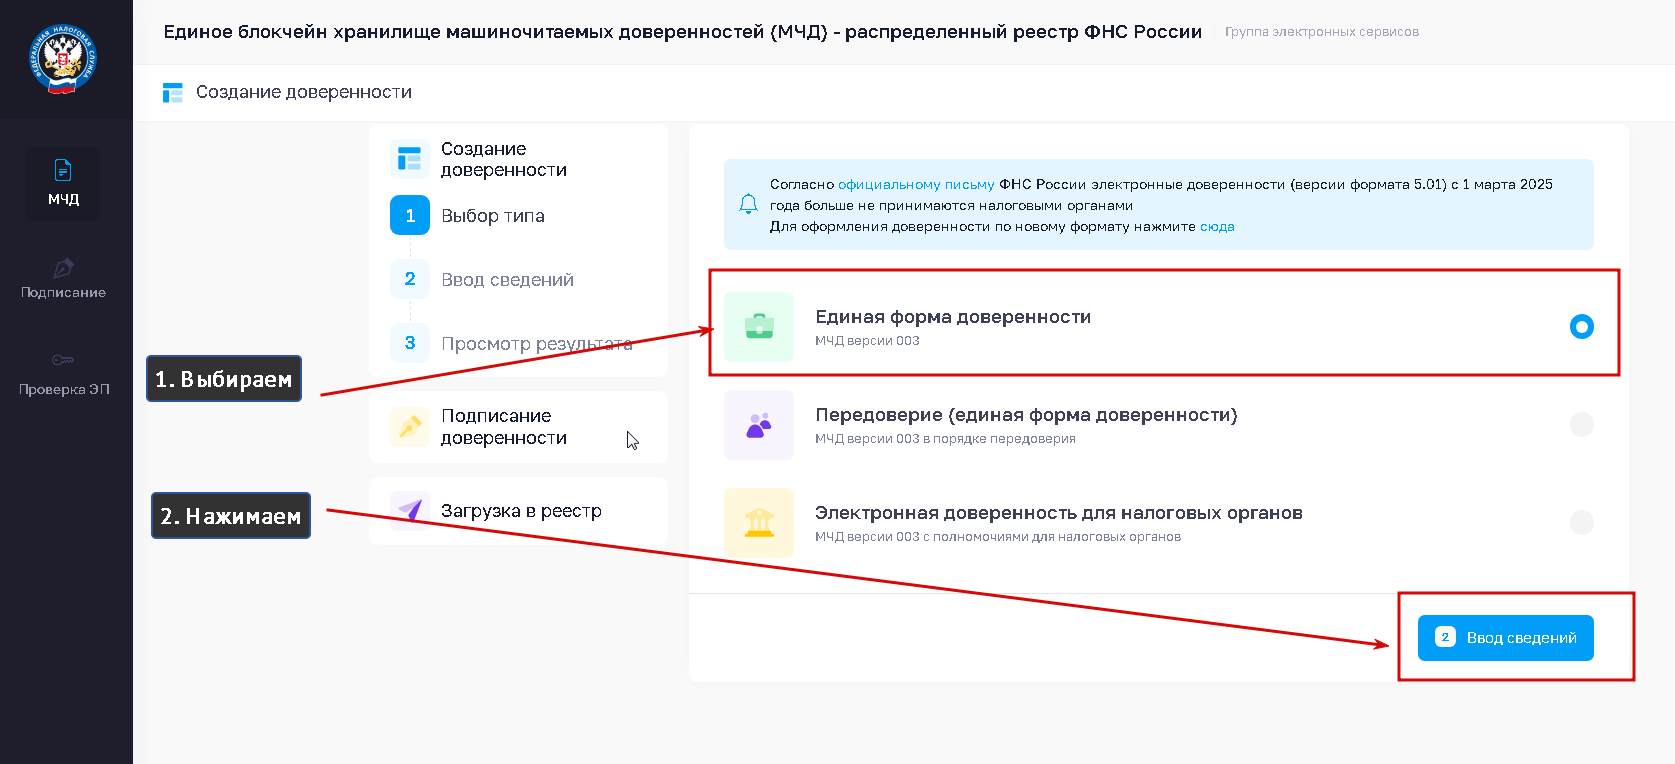Click the МЧД версии 003 в порядке передоверия subtitle
Image resolution: width=1675 pixels, height=764 pixels.
tap(945, 439)
